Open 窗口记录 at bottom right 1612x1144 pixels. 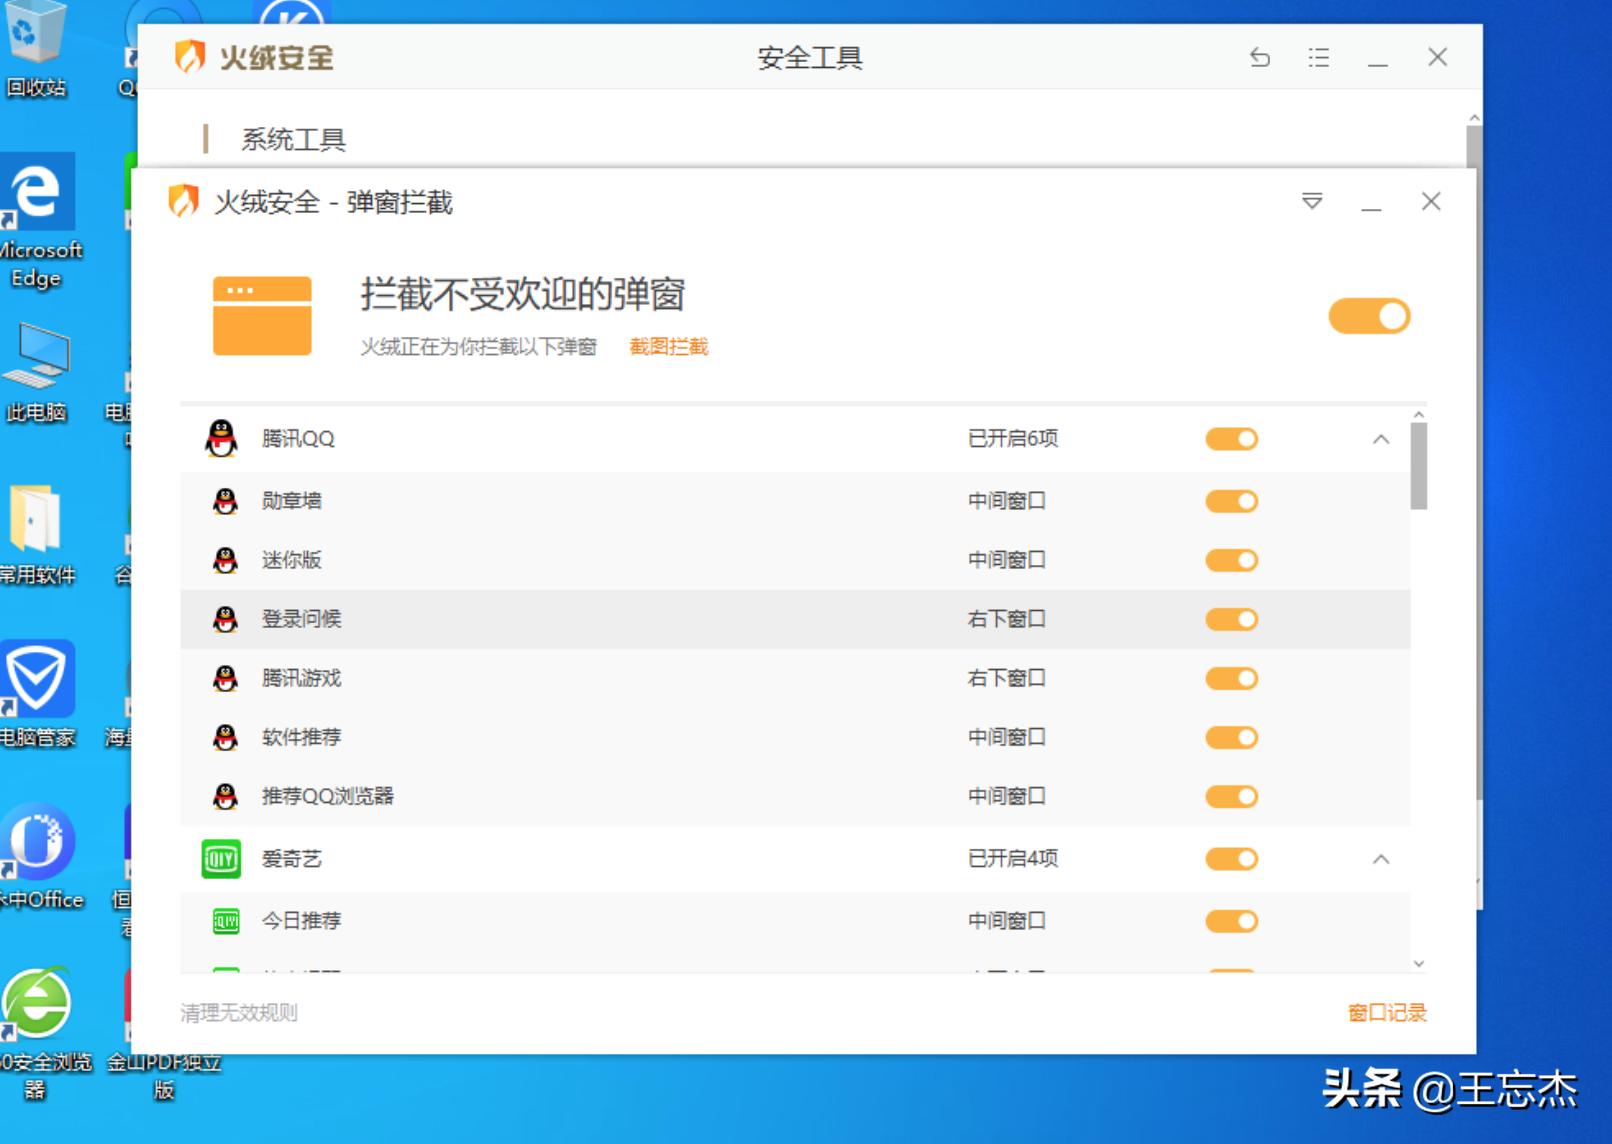(1386, 1012)
